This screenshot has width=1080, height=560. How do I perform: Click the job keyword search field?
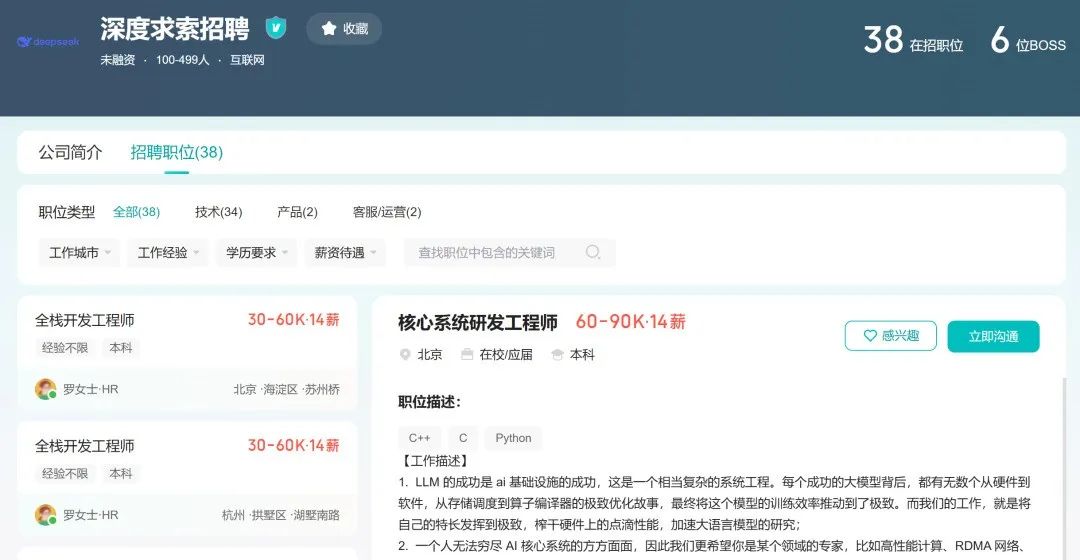point(510,253)
